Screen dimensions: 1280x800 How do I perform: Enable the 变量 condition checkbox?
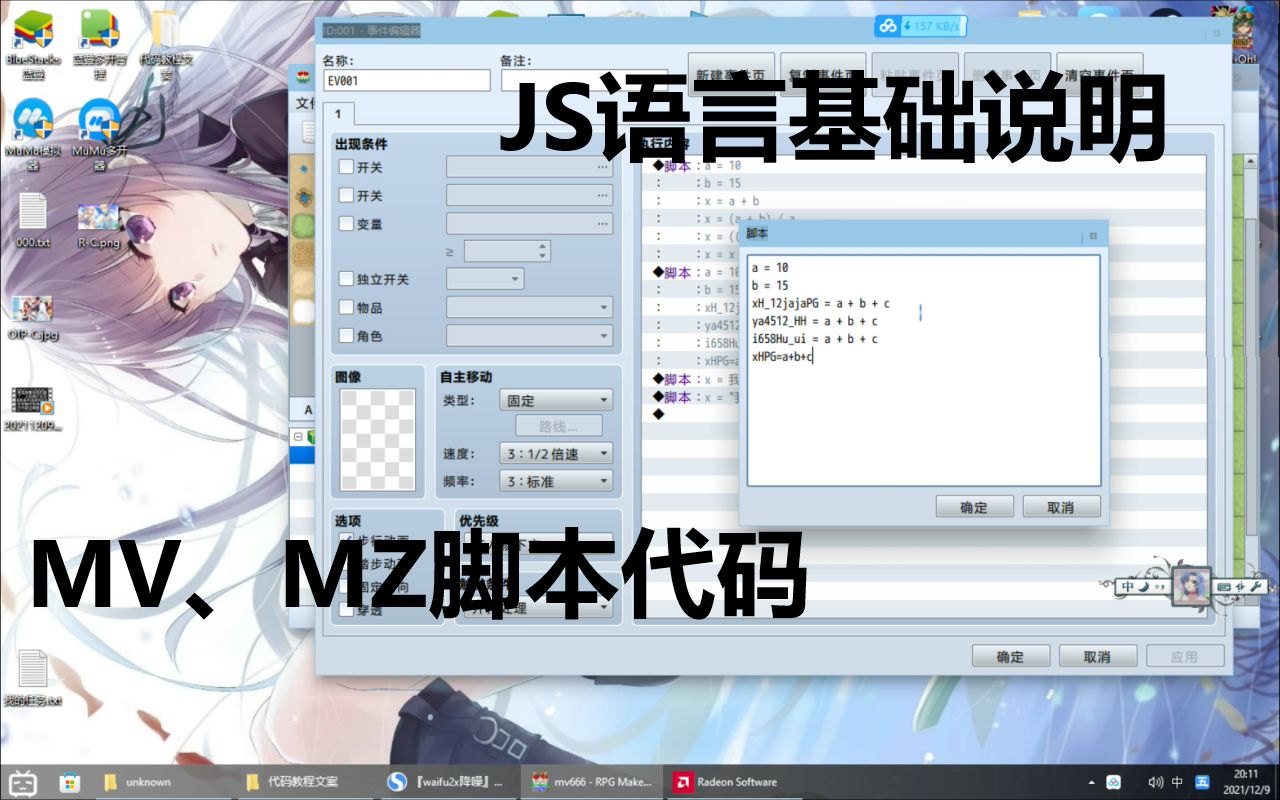(345, 224)
